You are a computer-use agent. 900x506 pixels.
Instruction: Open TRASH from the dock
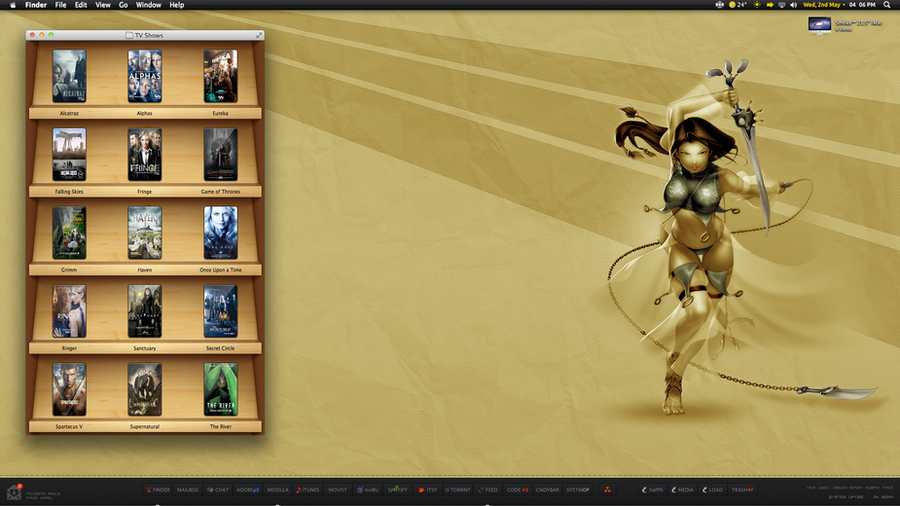pos(742,490)
